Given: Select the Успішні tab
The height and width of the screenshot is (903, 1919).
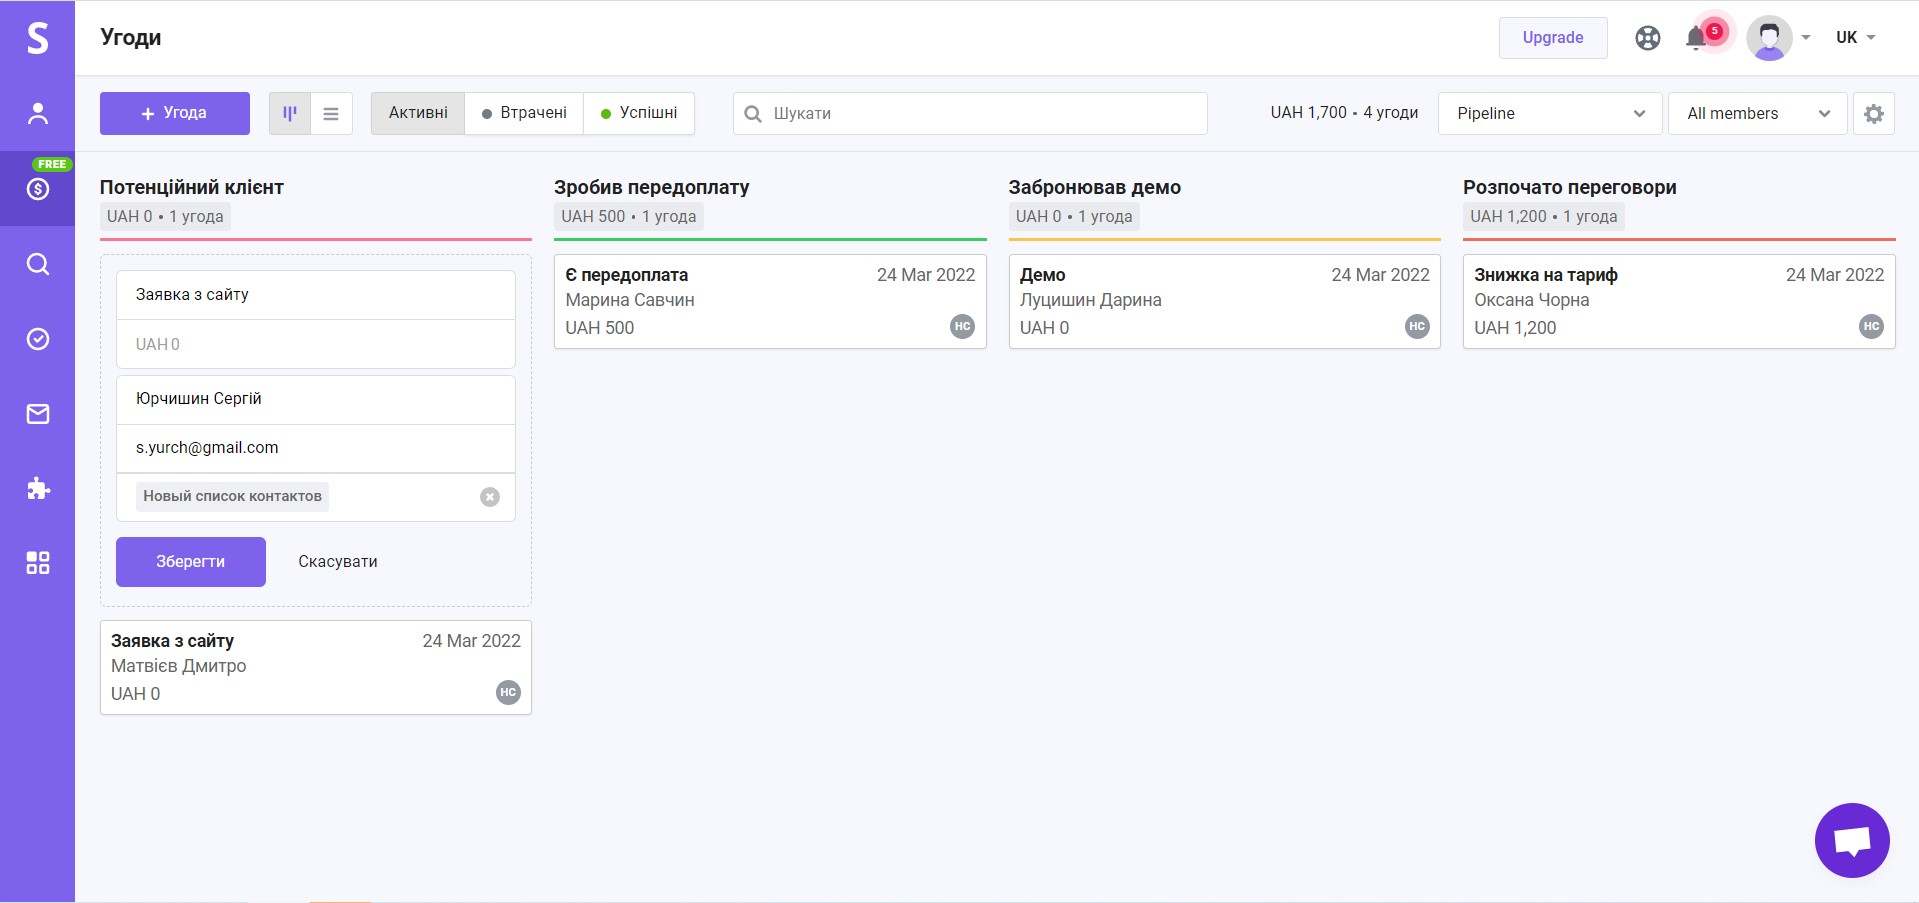Looking at the screenshot, I should [639, 113].
